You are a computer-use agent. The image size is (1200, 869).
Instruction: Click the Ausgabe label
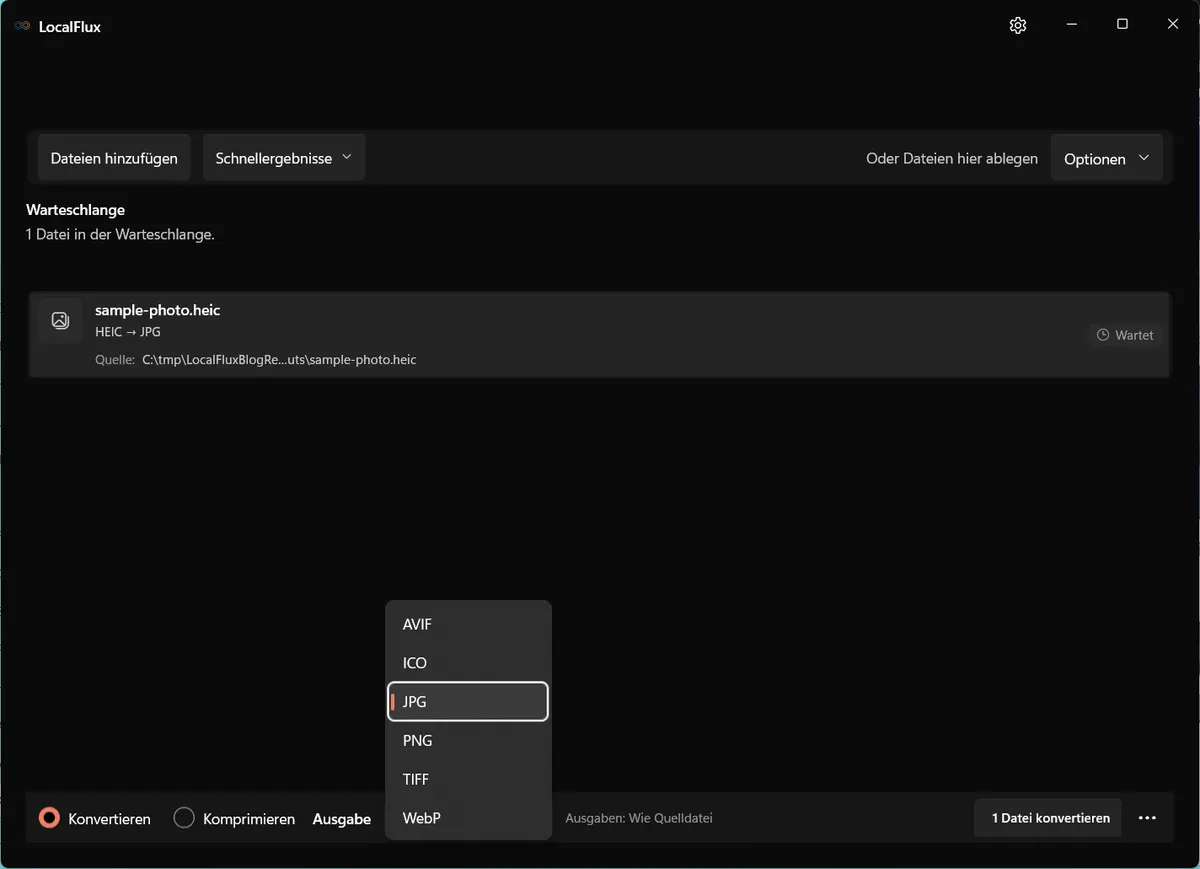(x=342, y=819)
